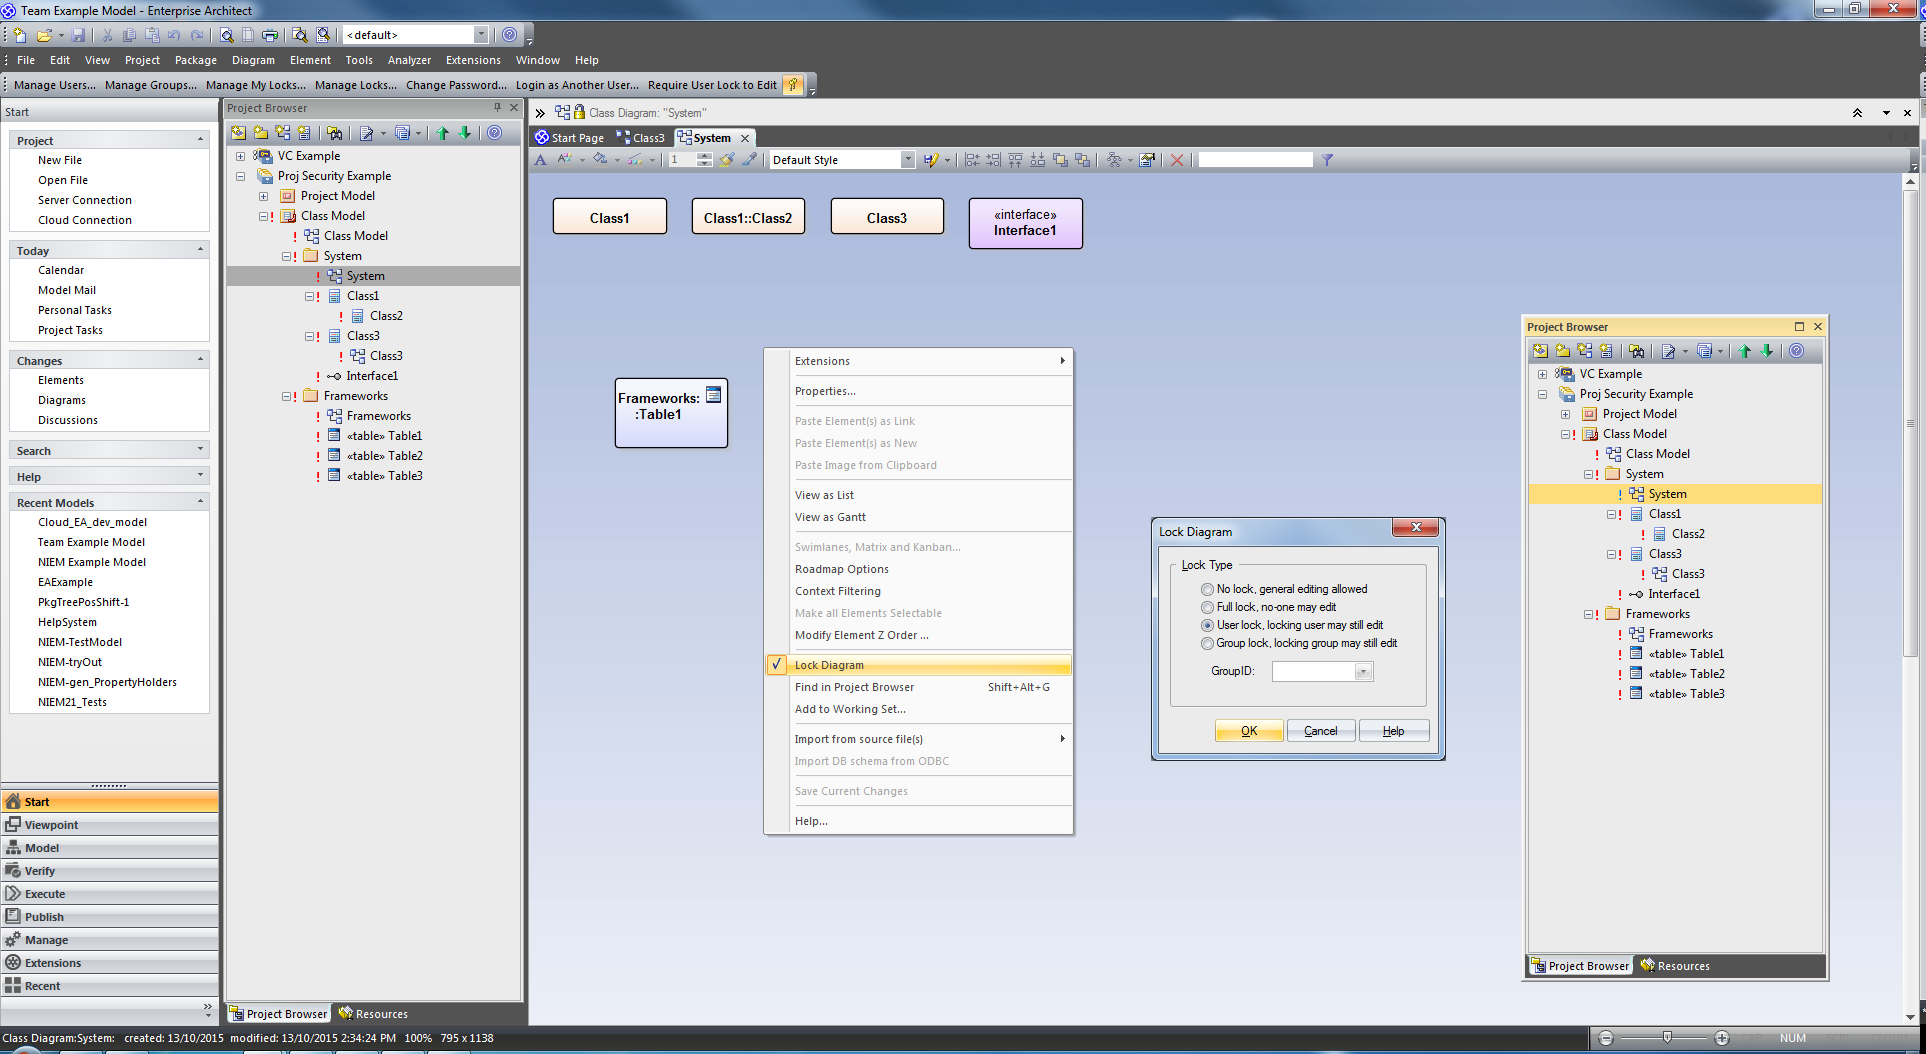The width and height of the screenshot is (1926, 1054).
Task: Click the Manage Users... button
Action: click(55, 85)
